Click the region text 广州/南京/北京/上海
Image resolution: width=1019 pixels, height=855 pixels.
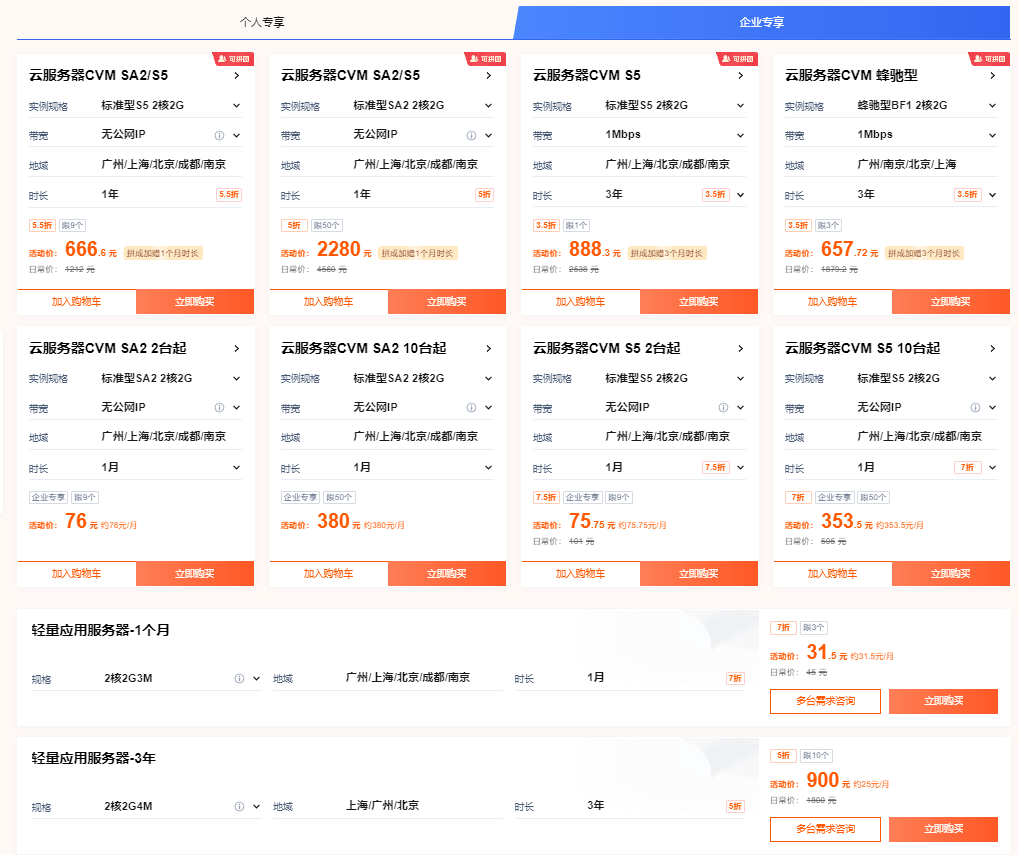click(x=907, y=164)
